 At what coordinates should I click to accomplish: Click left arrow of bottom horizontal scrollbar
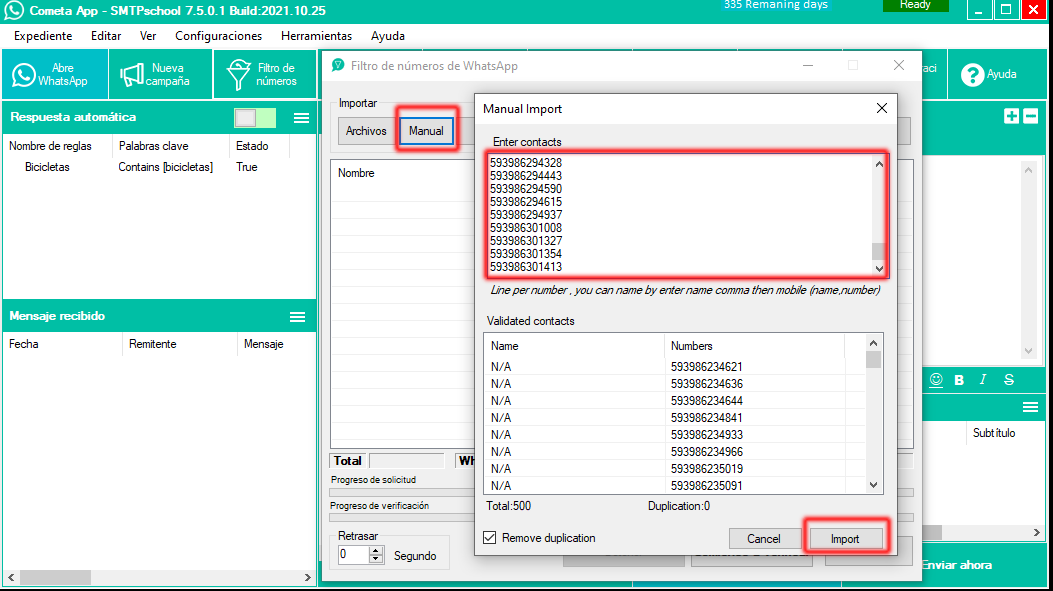[x=11, y=577]
